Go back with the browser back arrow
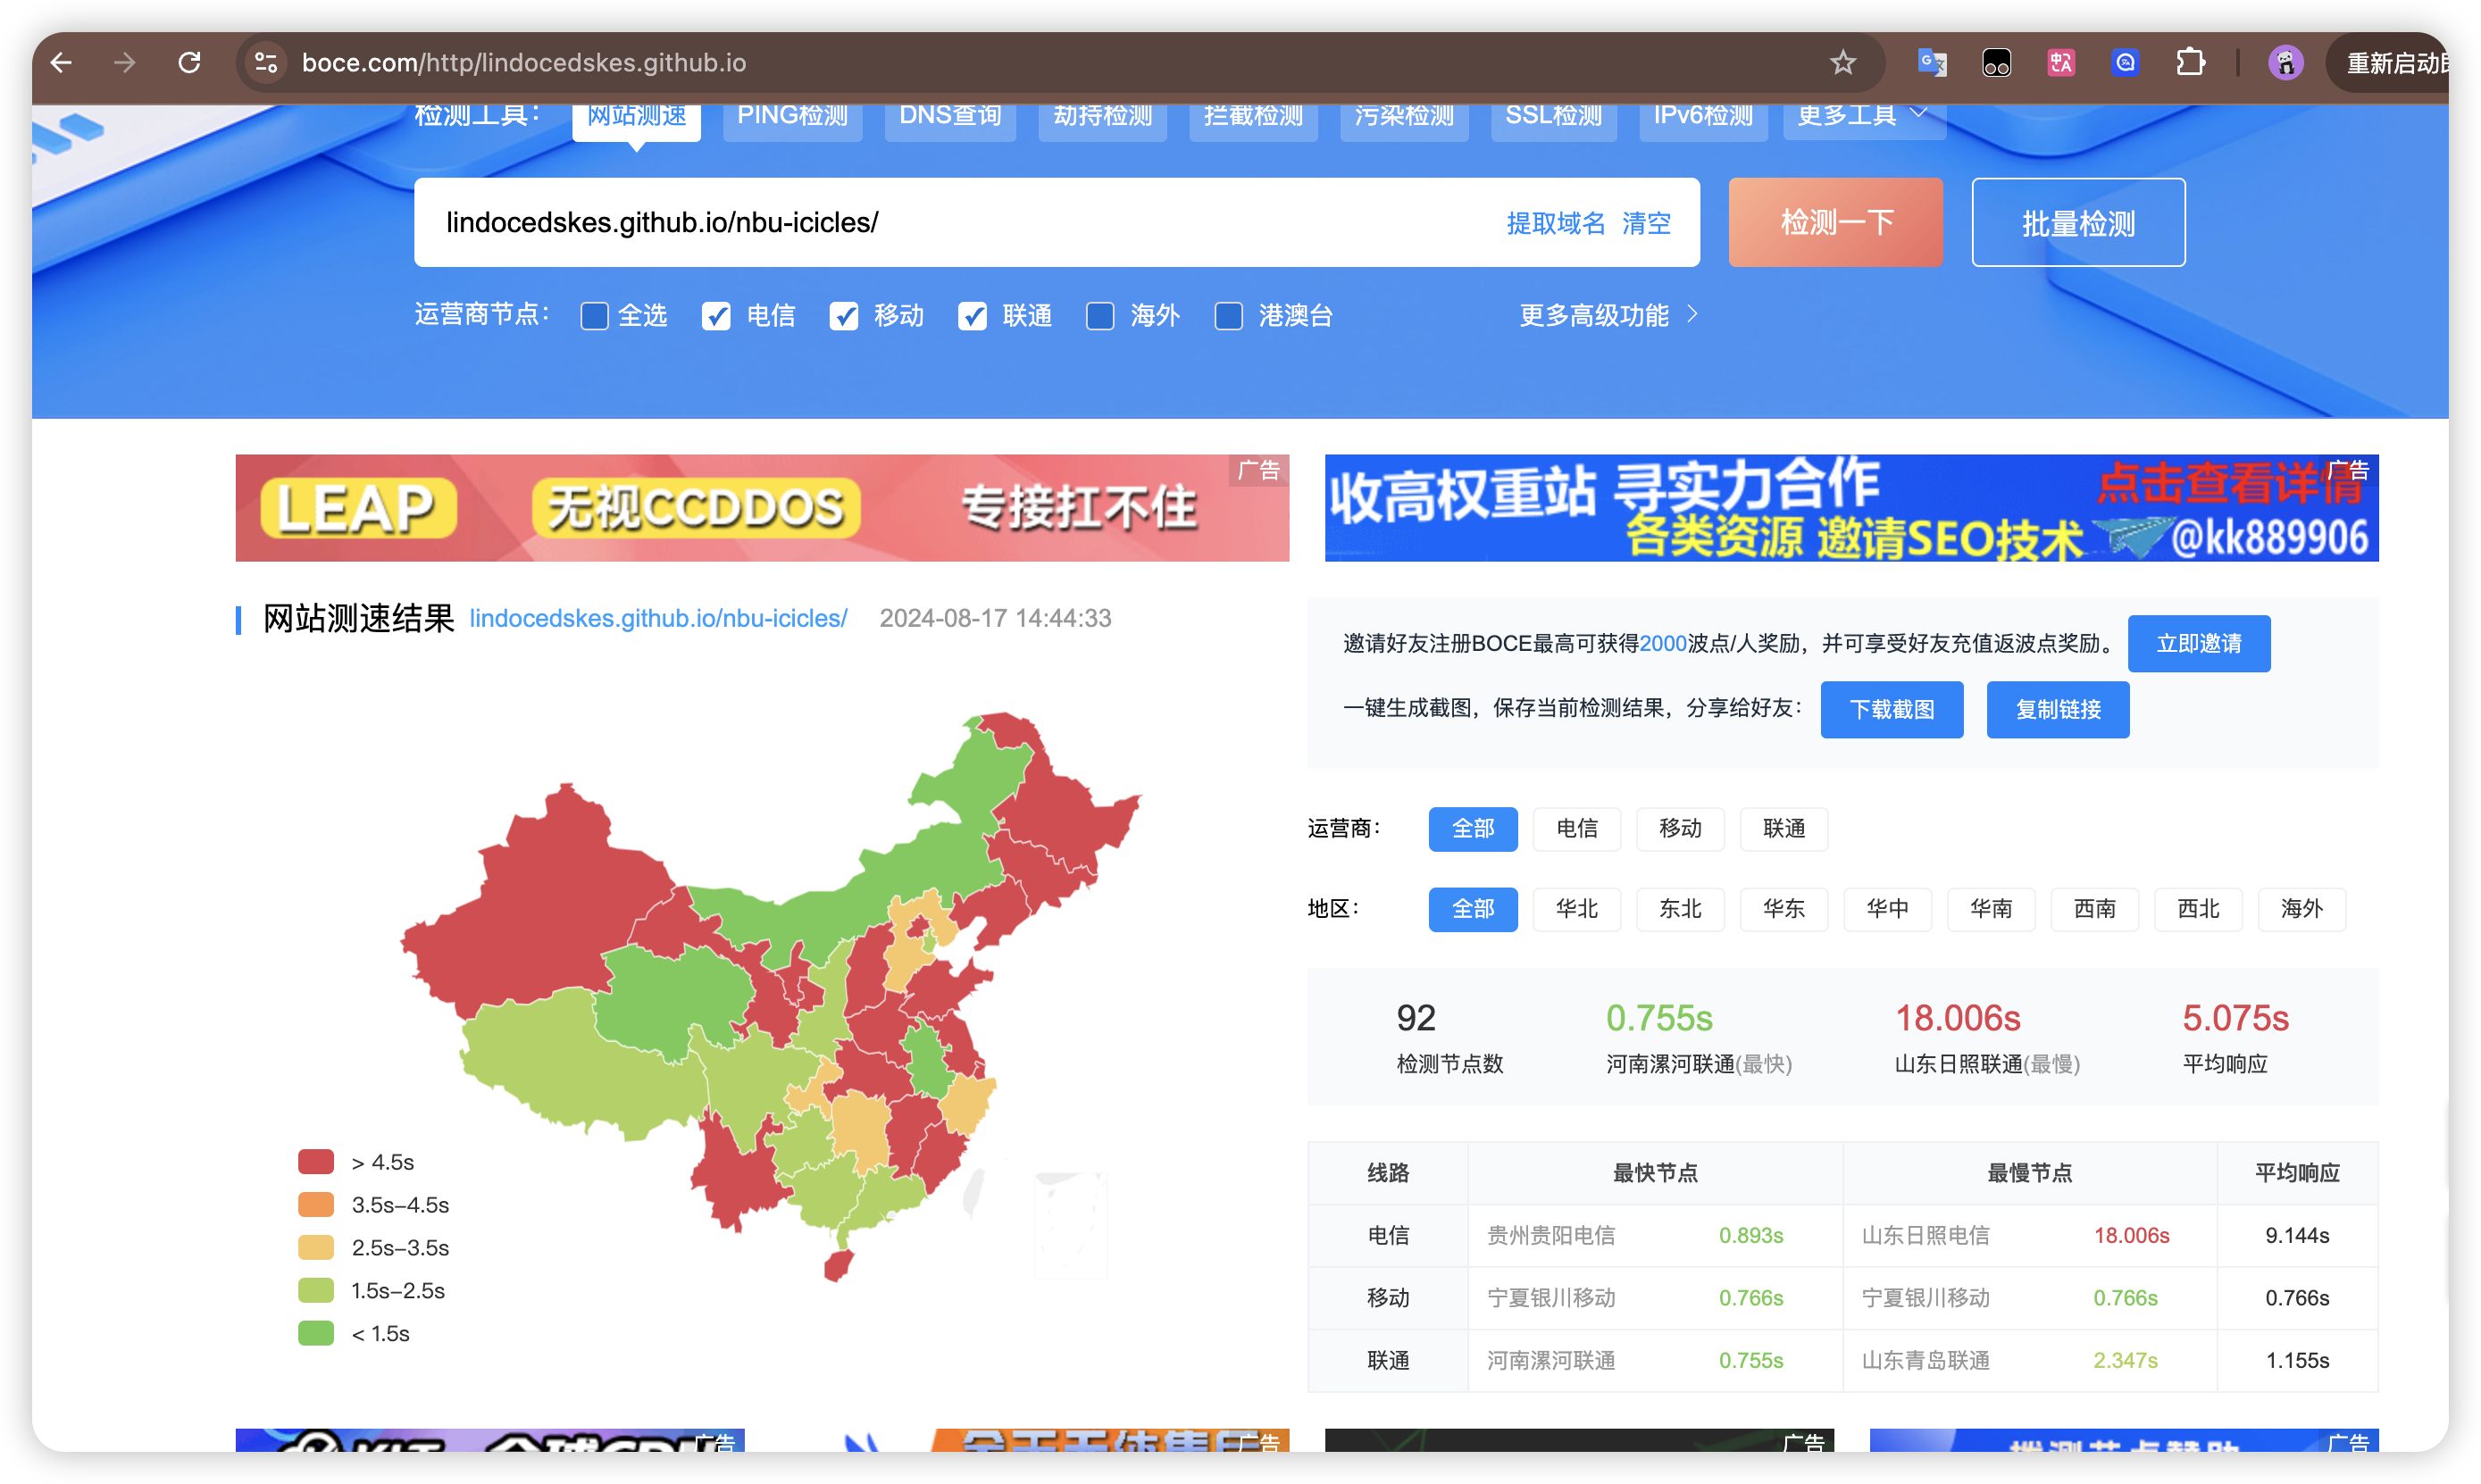Screen dimensions: 2481x1484 tap(61, 63)
